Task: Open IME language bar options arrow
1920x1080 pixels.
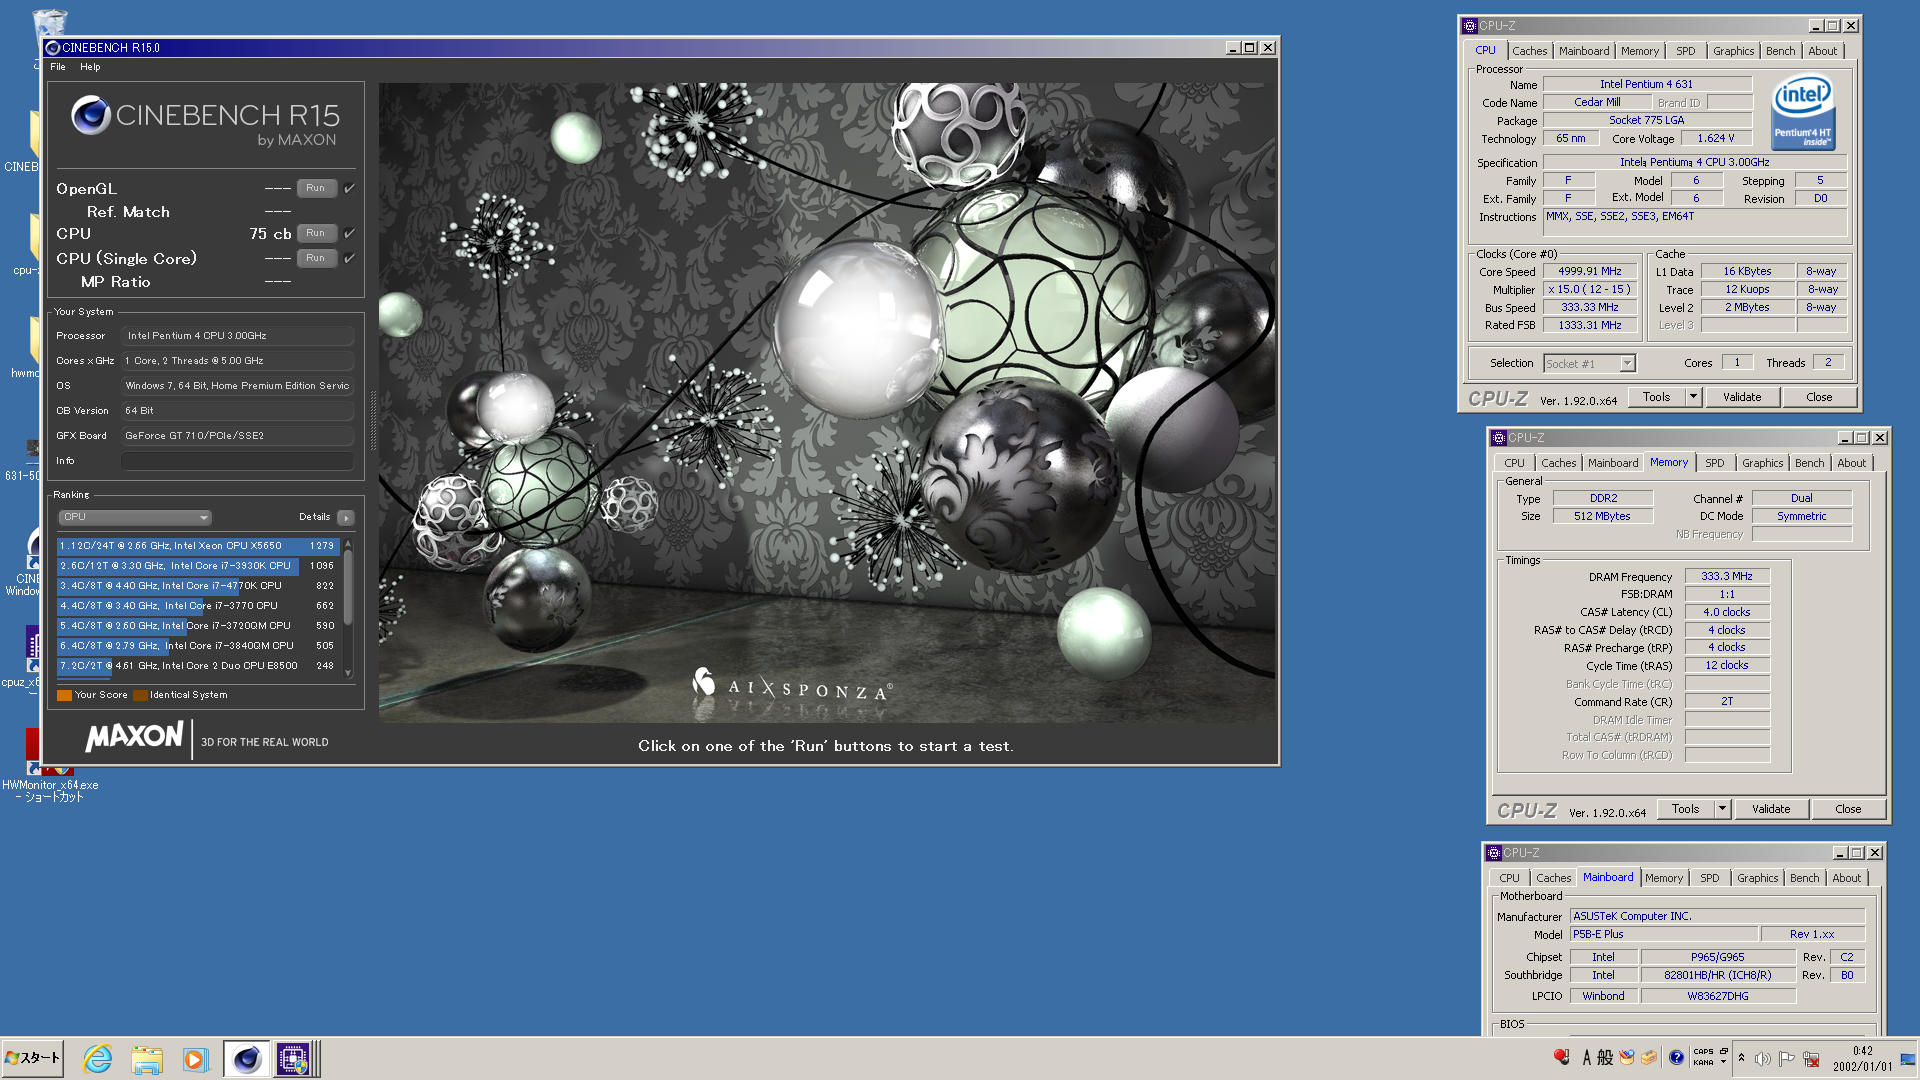Action: (1723, 1063)
